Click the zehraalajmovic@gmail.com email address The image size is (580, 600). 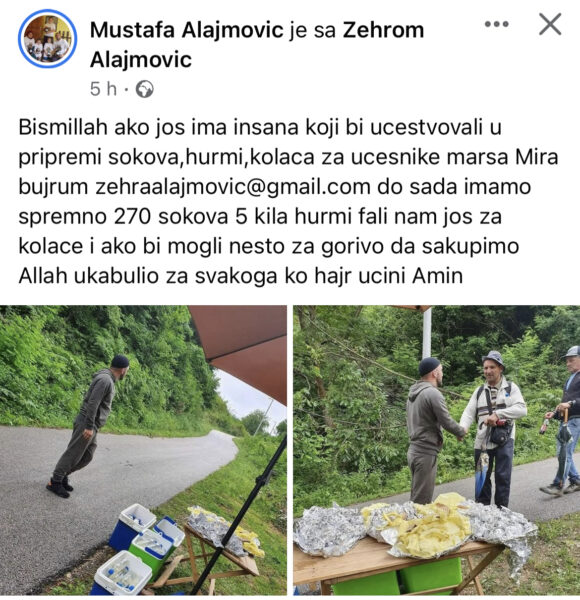point(233,187)
